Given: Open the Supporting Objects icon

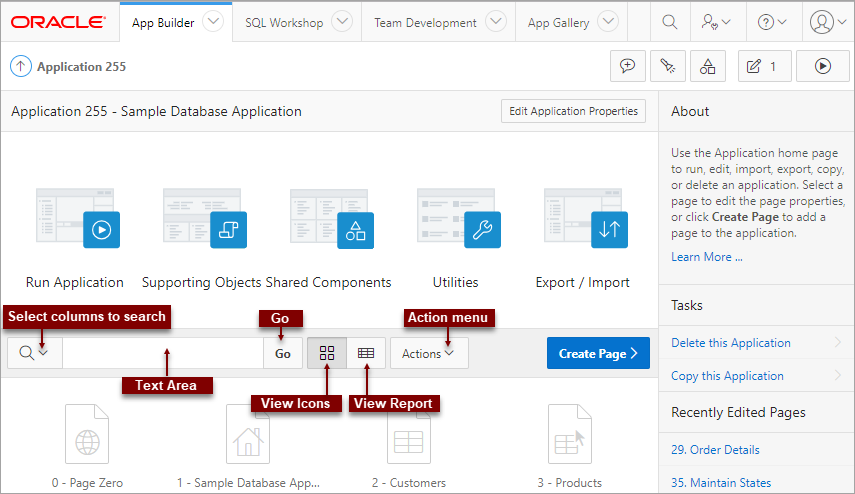Looking at the screenshot, I should pyautogui.click(x=204, y=218).
